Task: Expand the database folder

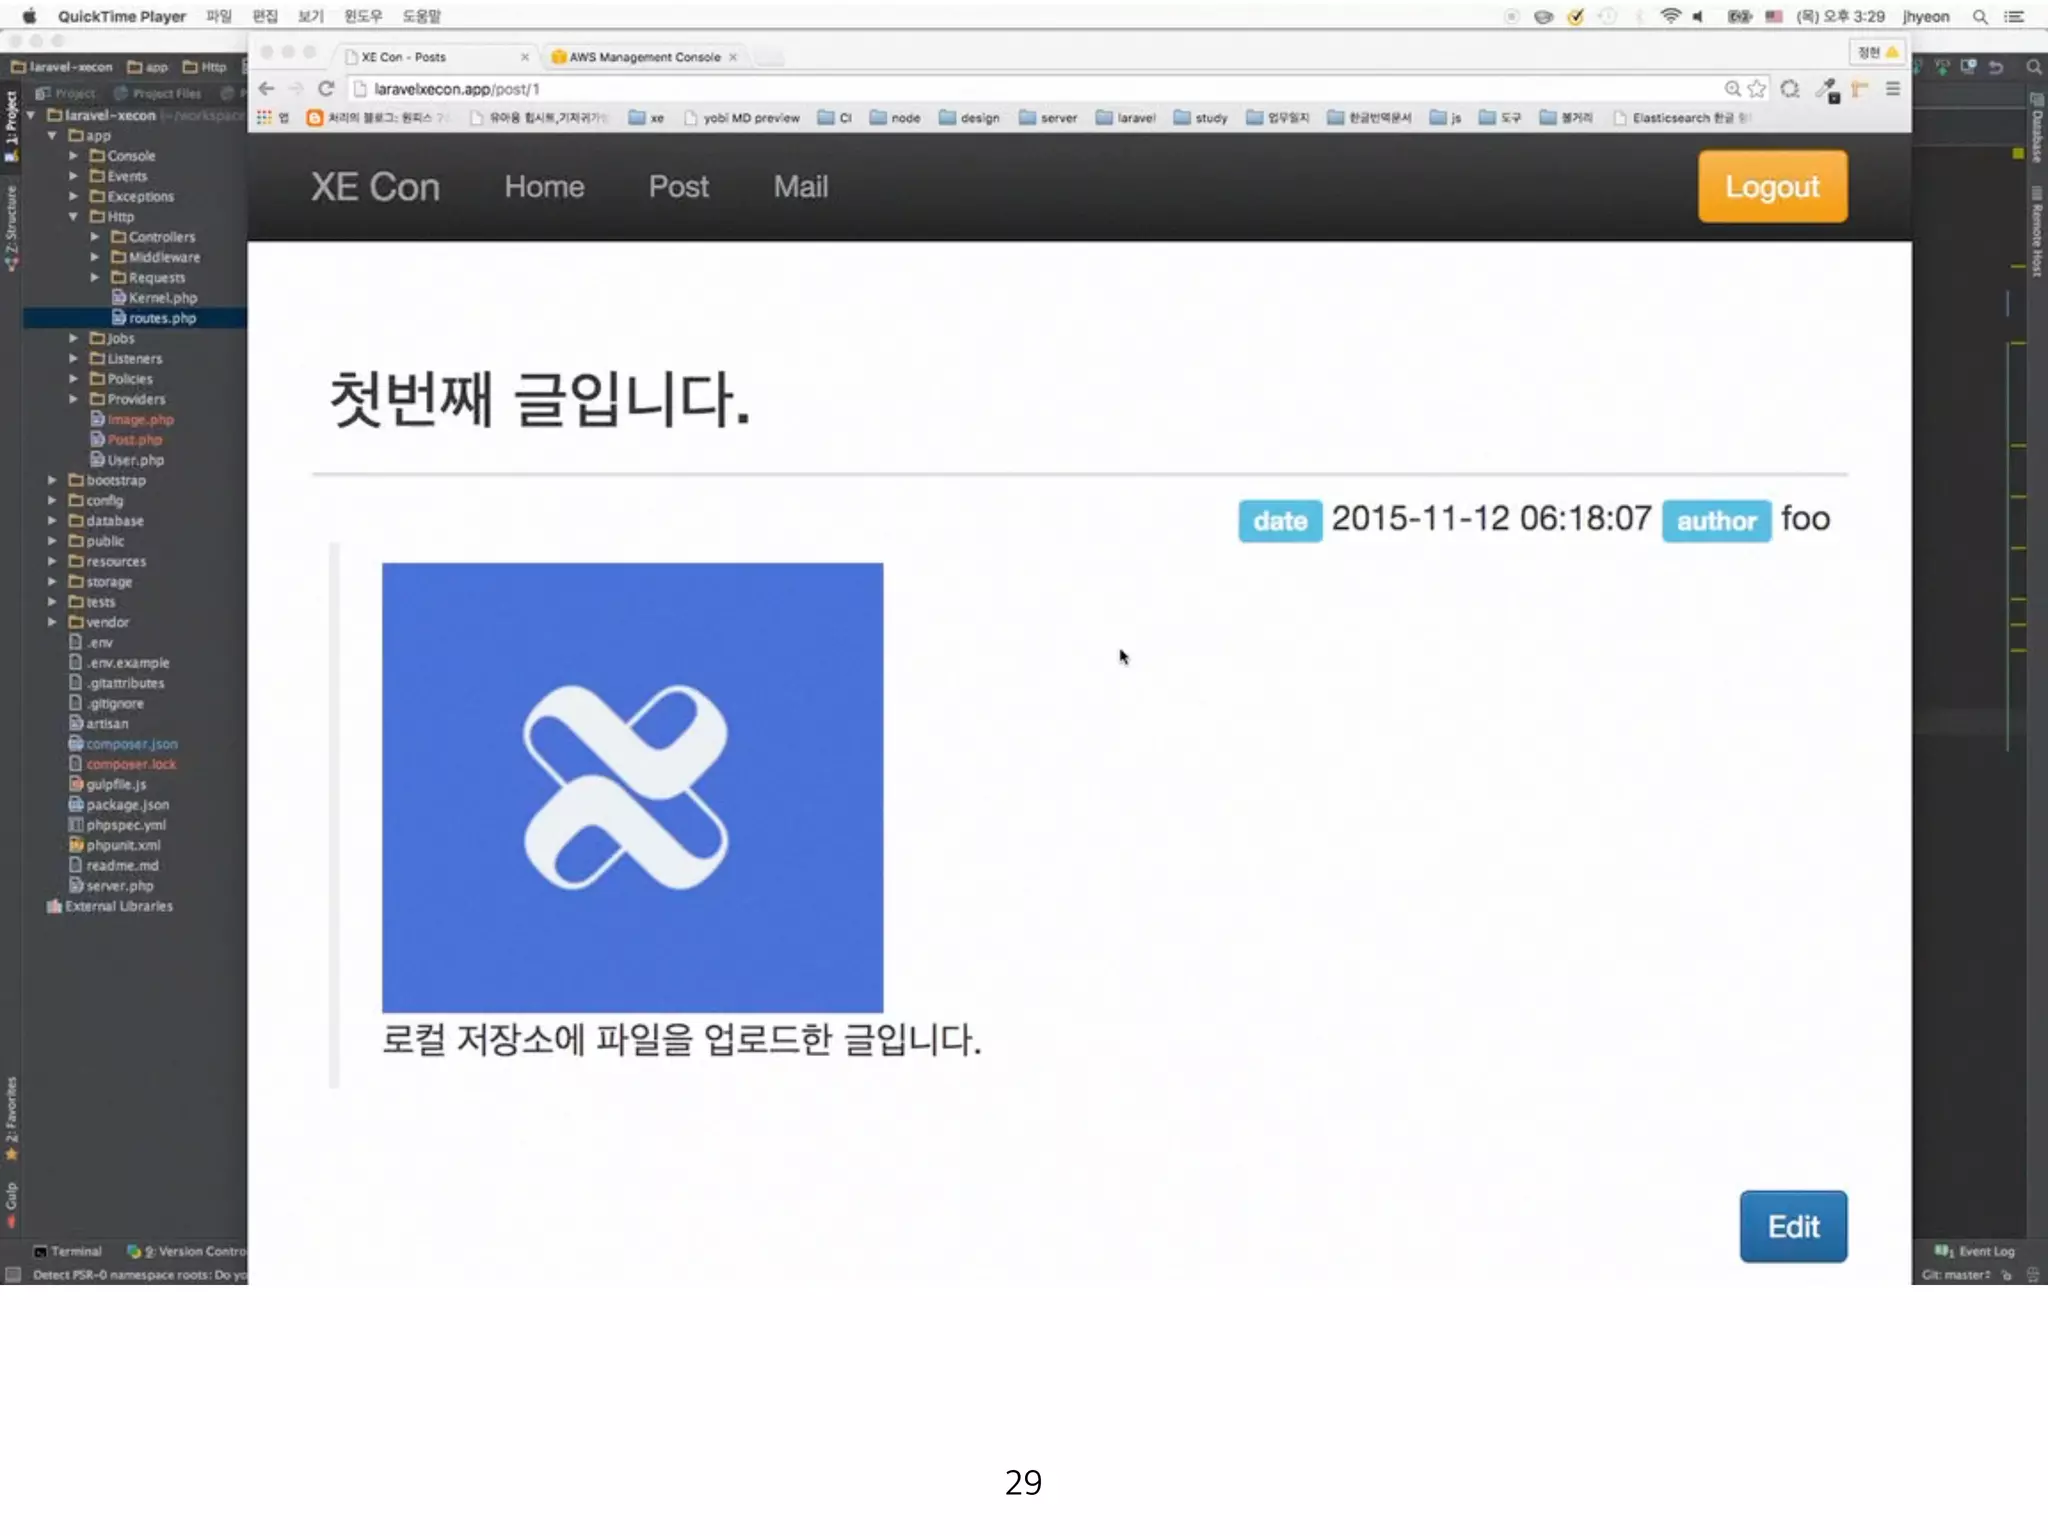Action: pyautogui.click(x=52, y=521)
